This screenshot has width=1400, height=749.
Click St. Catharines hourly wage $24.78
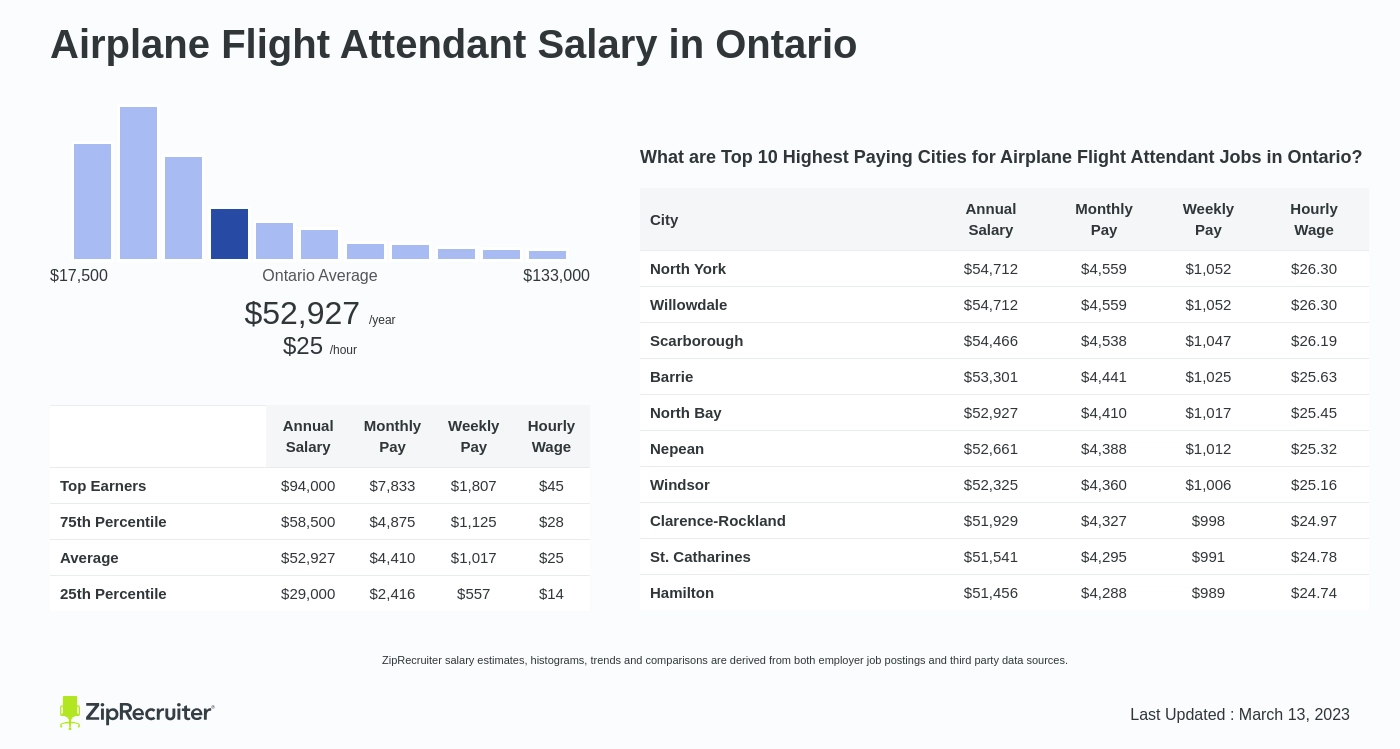(1314, 556)
